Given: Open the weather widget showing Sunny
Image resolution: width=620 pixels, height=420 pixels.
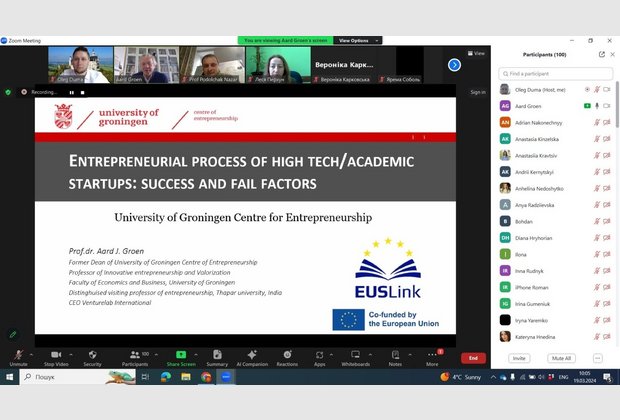Looking at the screenshot, I should (x=461, y=377).
